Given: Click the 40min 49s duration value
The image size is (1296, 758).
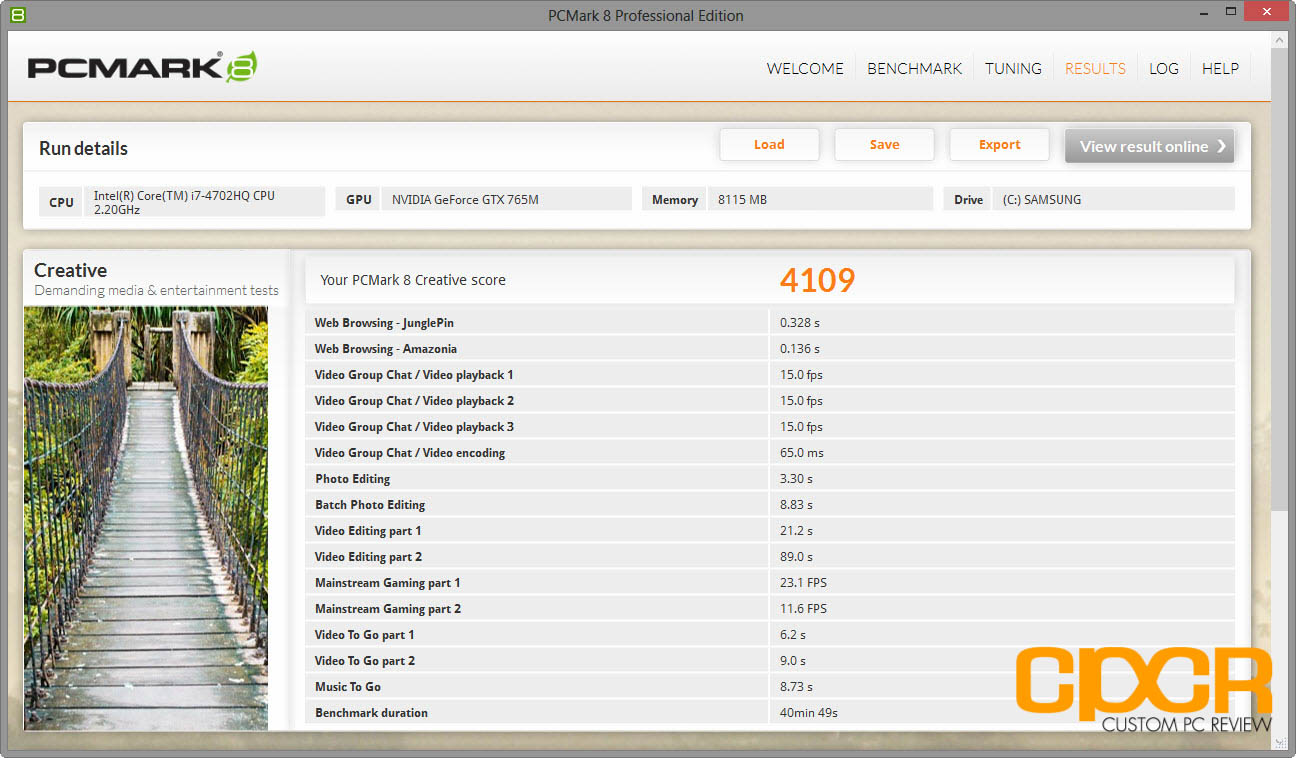Looking at the screenshot, I should pos(808,713).
